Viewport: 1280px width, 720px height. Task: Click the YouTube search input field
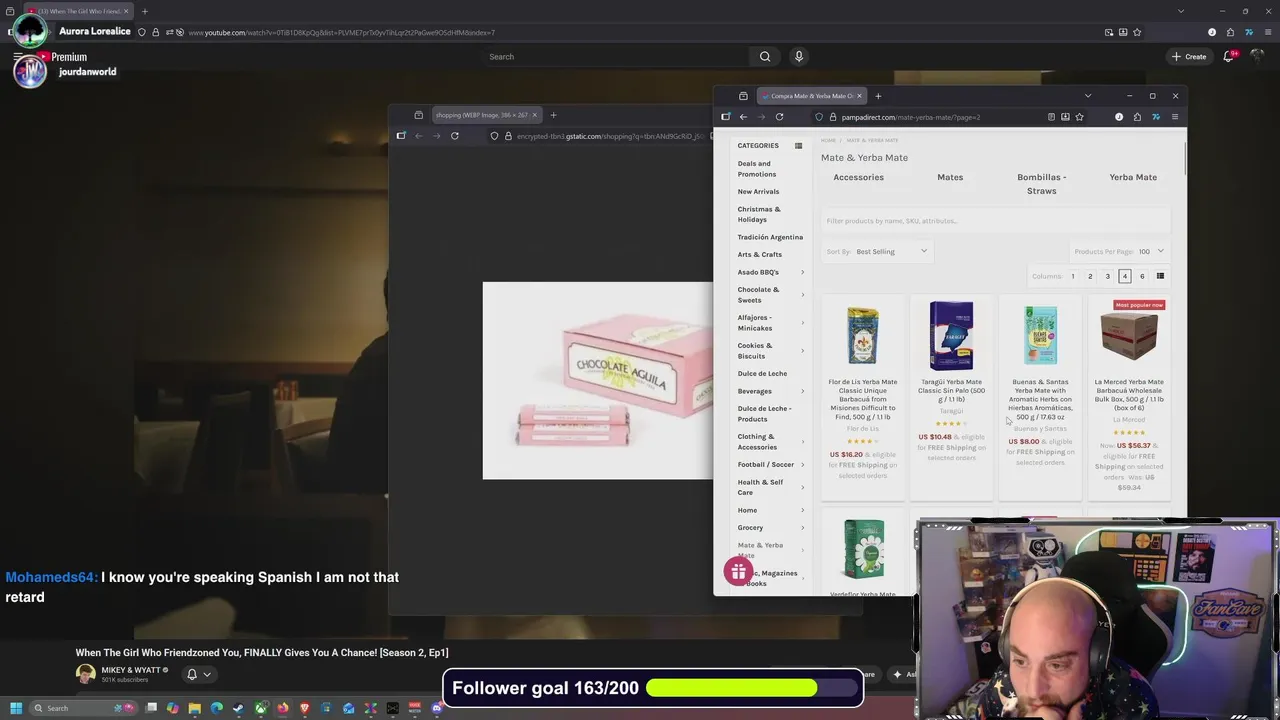pos(616,56)
